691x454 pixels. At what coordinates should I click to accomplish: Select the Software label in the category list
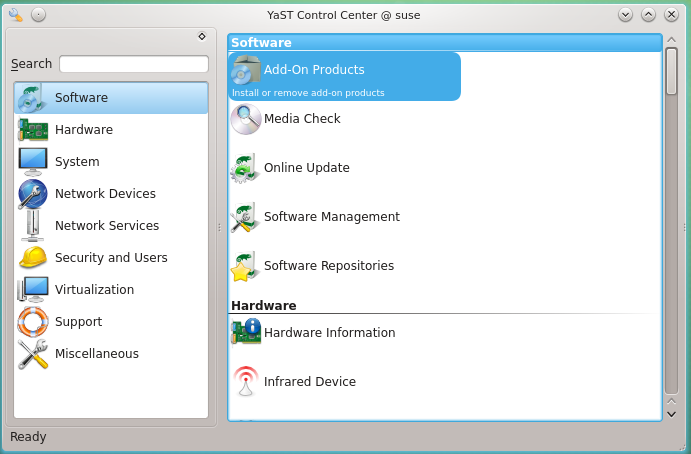click(81, 97)
